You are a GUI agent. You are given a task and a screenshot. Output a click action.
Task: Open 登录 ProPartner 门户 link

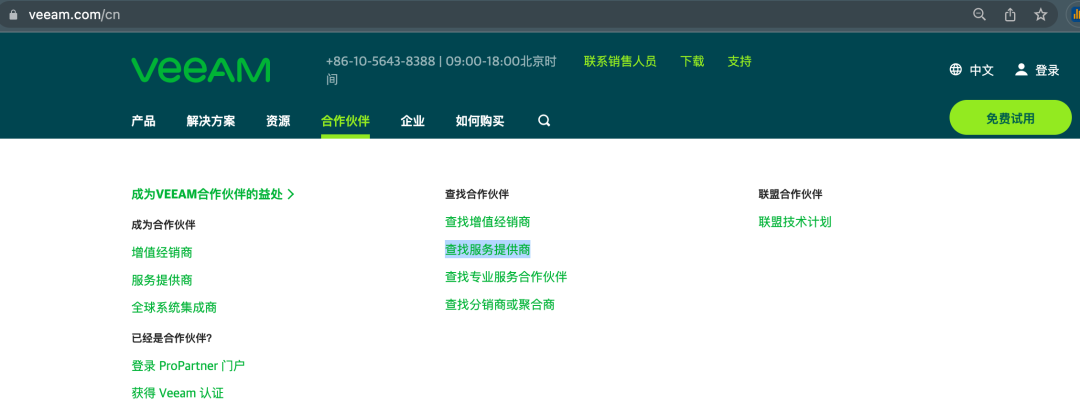coord(188,365)
